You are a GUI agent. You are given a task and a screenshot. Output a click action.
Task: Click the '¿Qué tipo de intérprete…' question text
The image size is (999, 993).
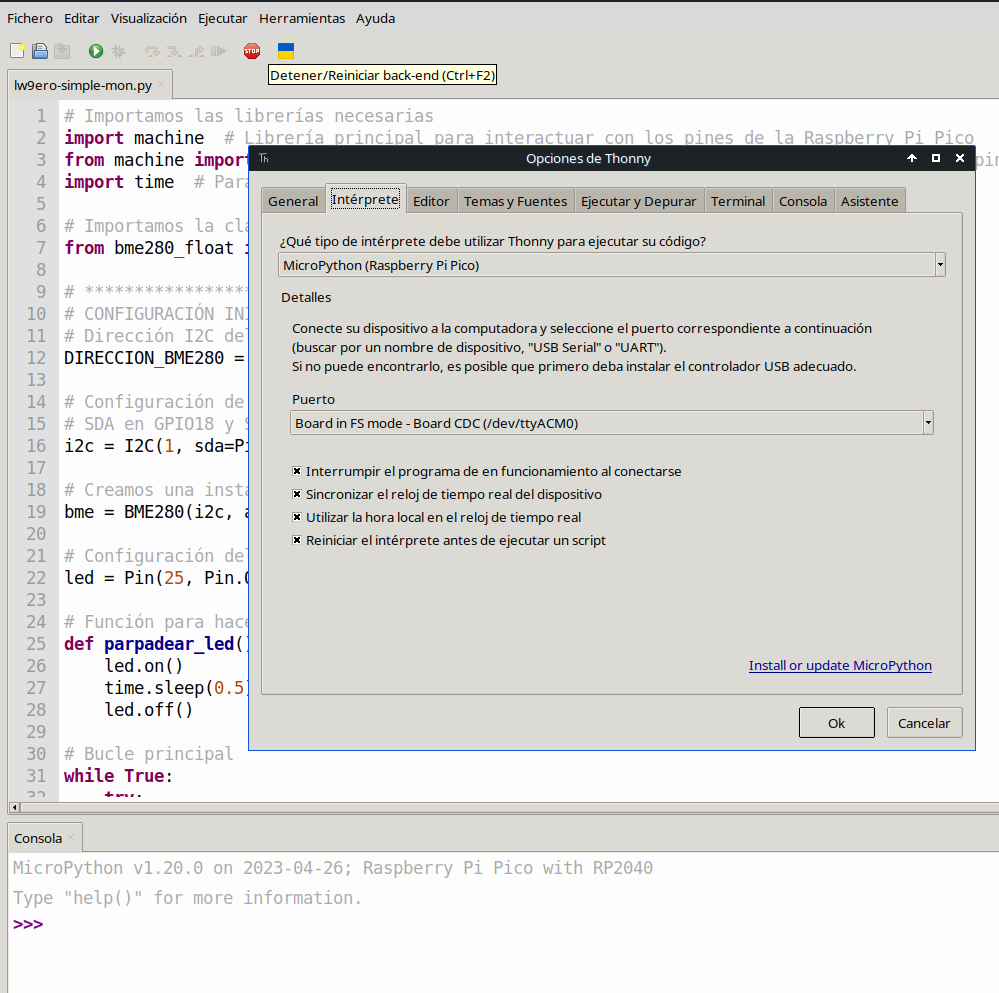pos(492,241)
